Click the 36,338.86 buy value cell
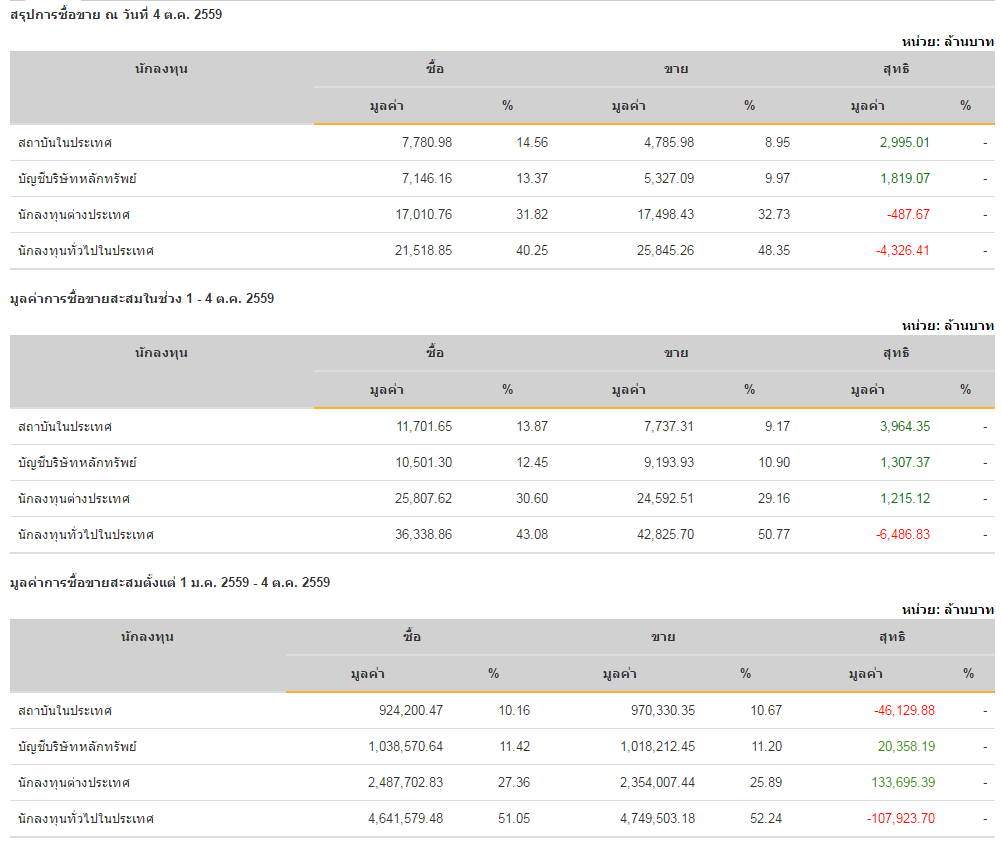1001x842 pixels. click(423, 535)
